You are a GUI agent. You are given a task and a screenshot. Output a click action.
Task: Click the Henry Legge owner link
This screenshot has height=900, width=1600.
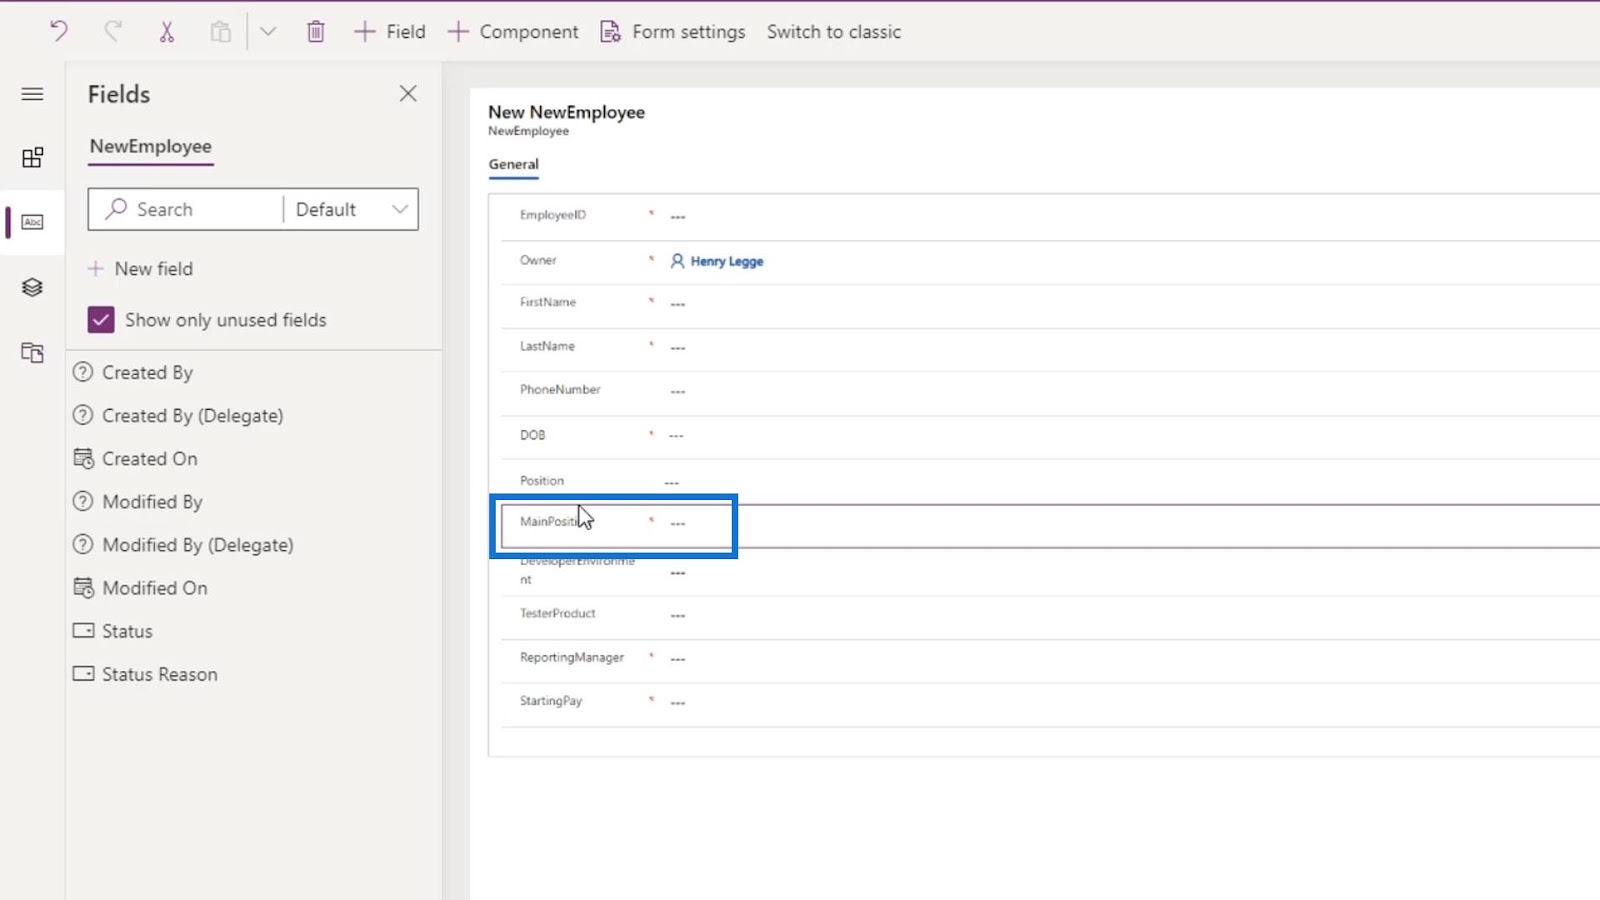click(726, 261)
